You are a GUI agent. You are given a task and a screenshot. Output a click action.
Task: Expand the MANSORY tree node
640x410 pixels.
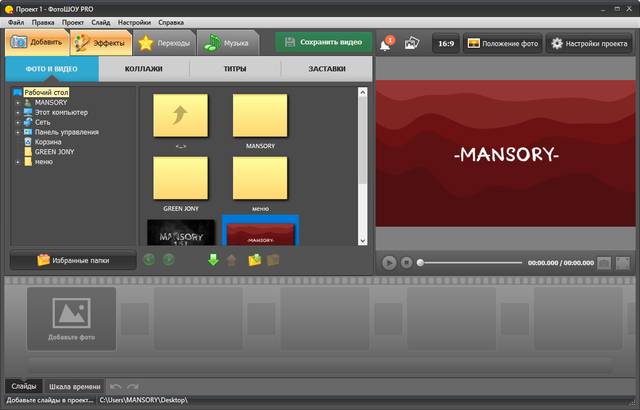tap(18, 103)
